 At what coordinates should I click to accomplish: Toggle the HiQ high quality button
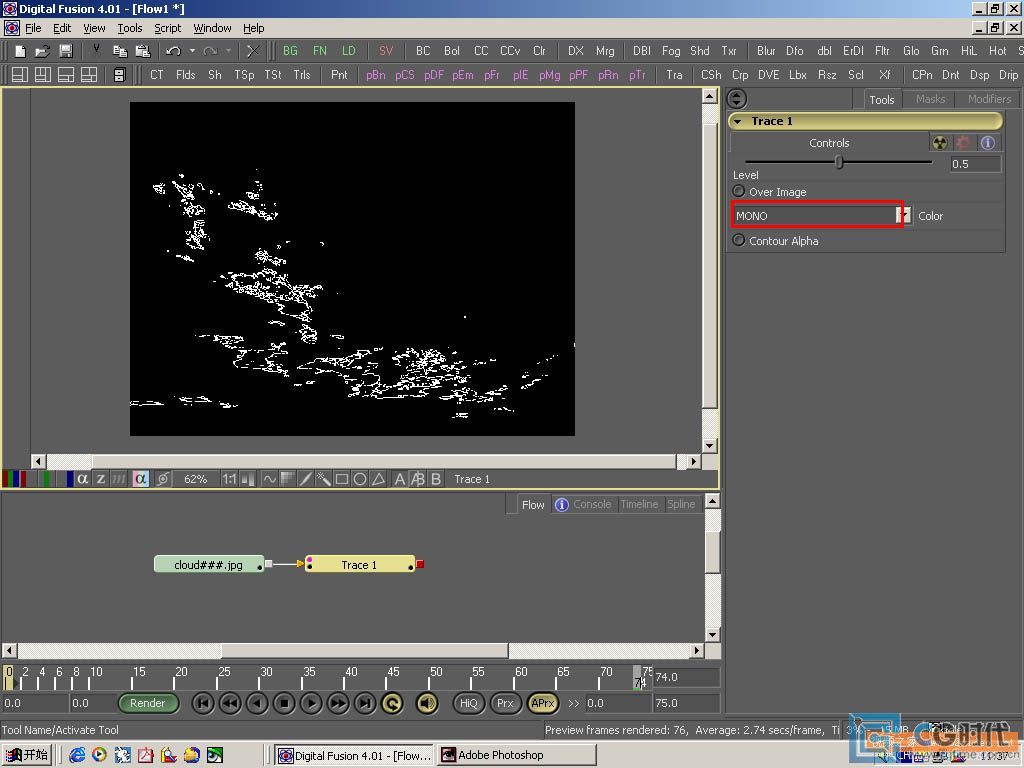coord(468,704)
